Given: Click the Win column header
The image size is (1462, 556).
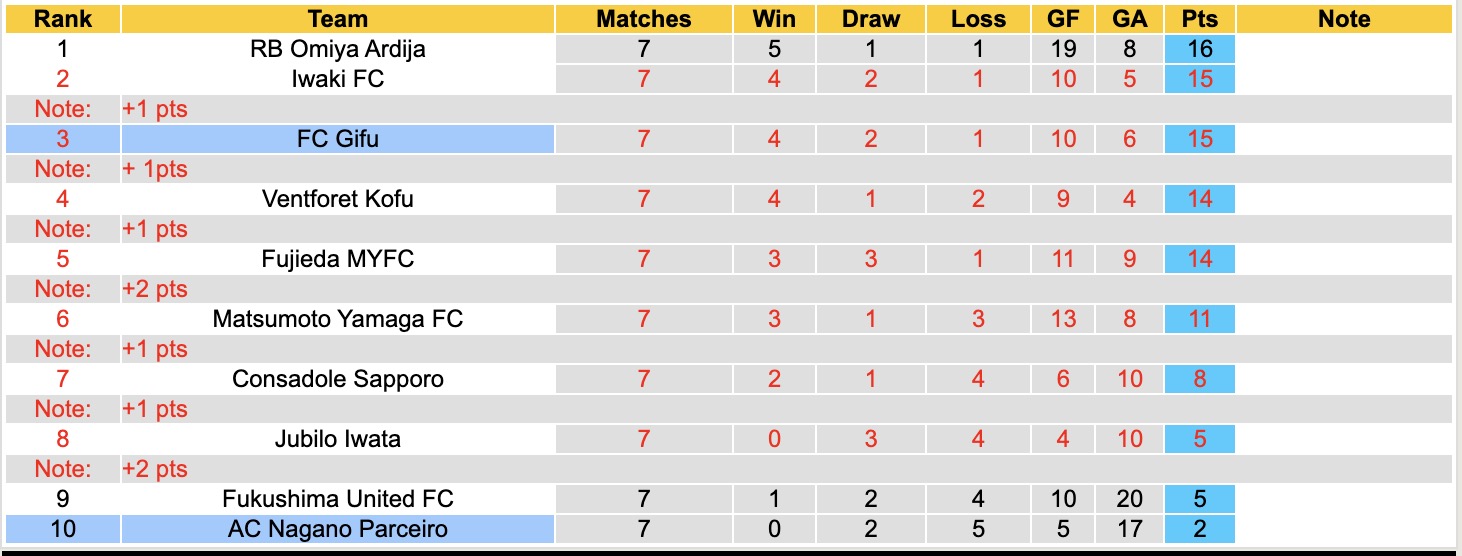Looking at the screenshot, I should point(774,19).
